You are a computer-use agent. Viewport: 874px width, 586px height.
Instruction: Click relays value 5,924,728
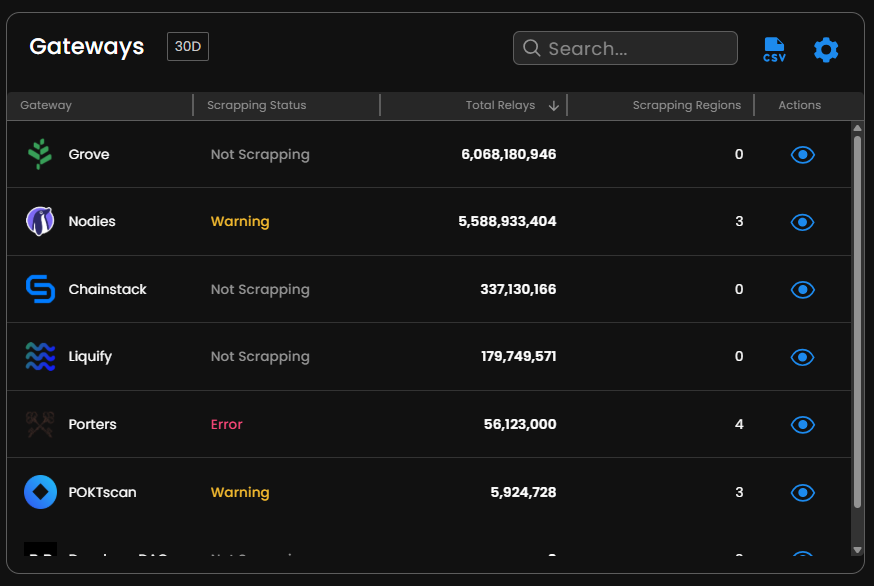tap(523, 492)
